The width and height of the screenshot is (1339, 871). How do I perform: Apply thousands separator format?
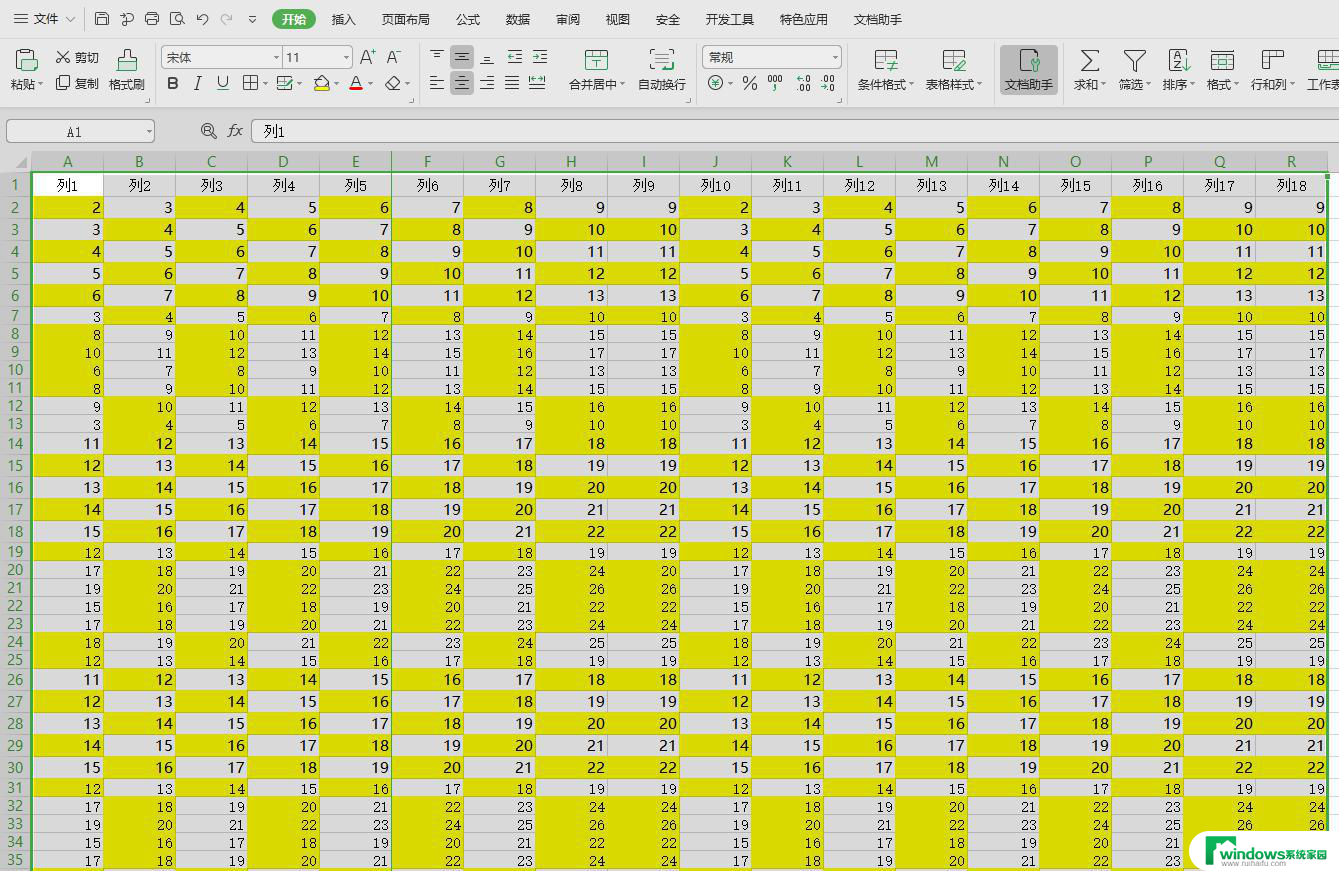click(x=775, y=83)
